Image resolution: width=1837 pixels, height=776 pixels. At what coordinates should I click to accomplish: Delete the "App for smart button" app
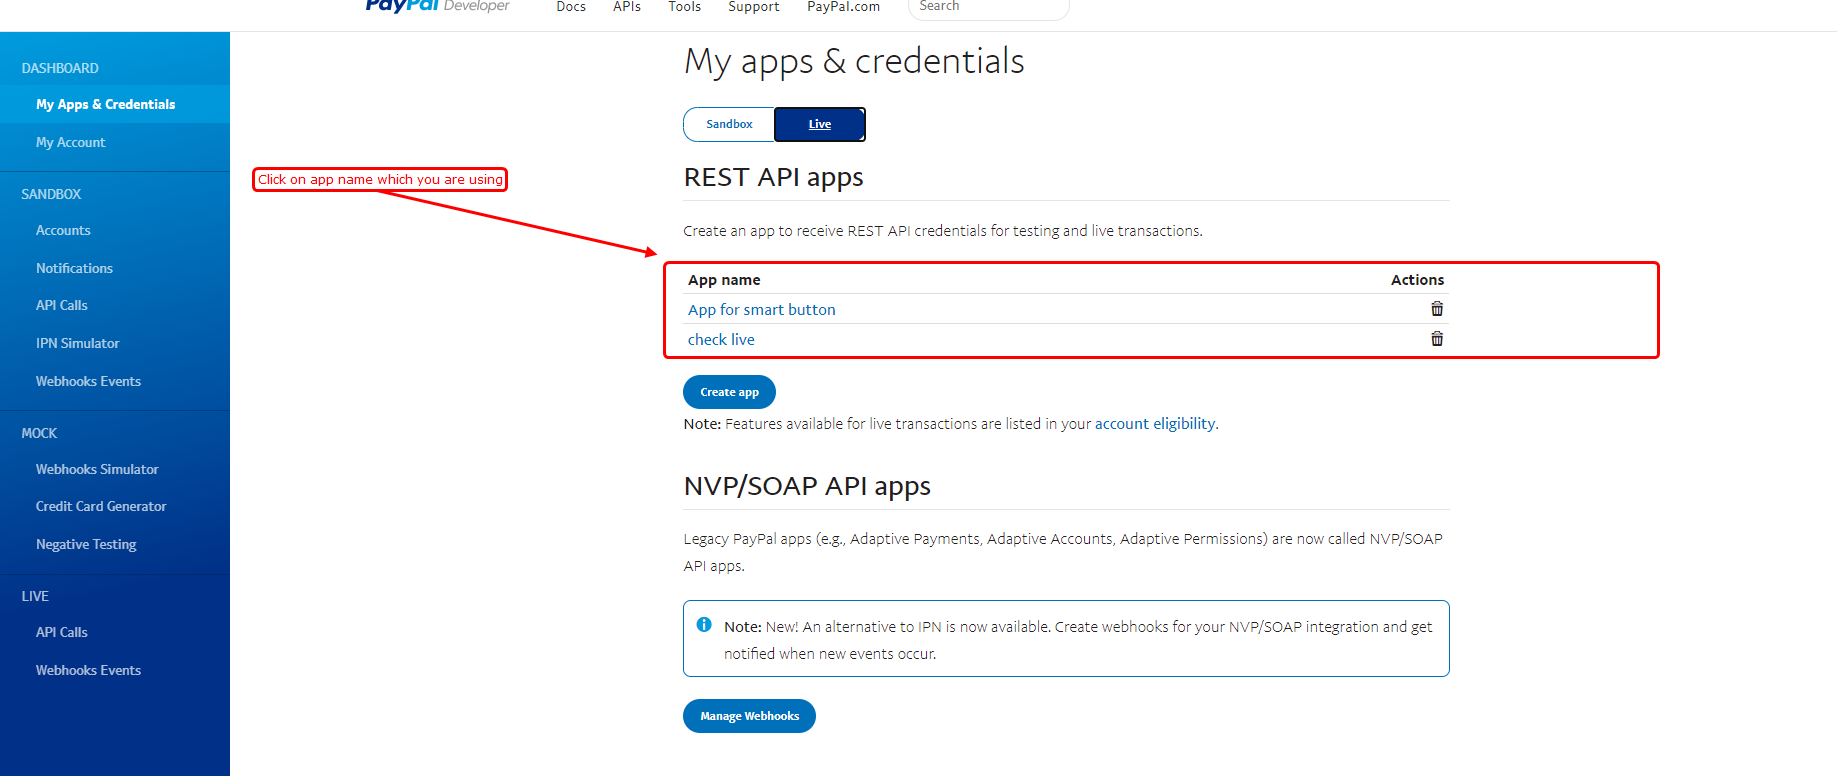click(1437, 309)
